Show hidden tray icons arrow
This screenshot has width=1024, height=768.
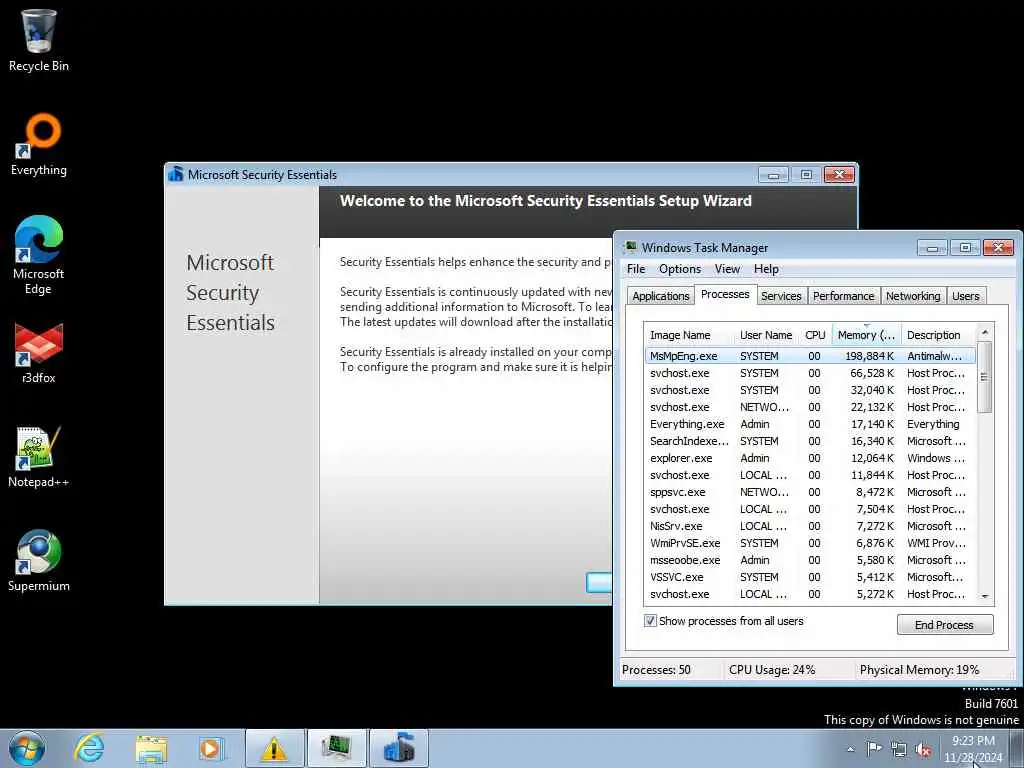(850, 749)
